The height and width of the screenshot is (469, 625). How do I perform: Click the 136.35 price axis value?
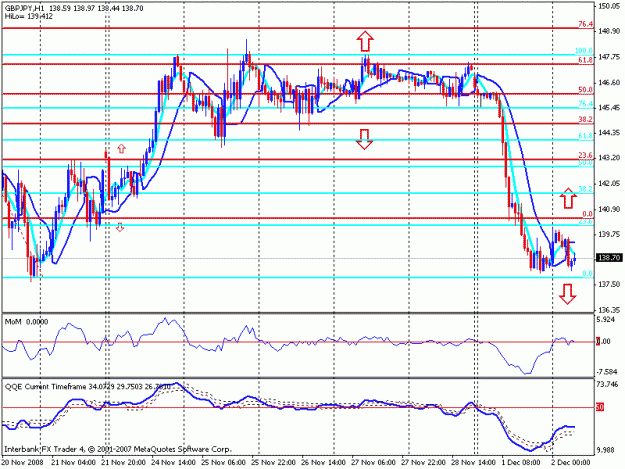(x=609, y=310)
